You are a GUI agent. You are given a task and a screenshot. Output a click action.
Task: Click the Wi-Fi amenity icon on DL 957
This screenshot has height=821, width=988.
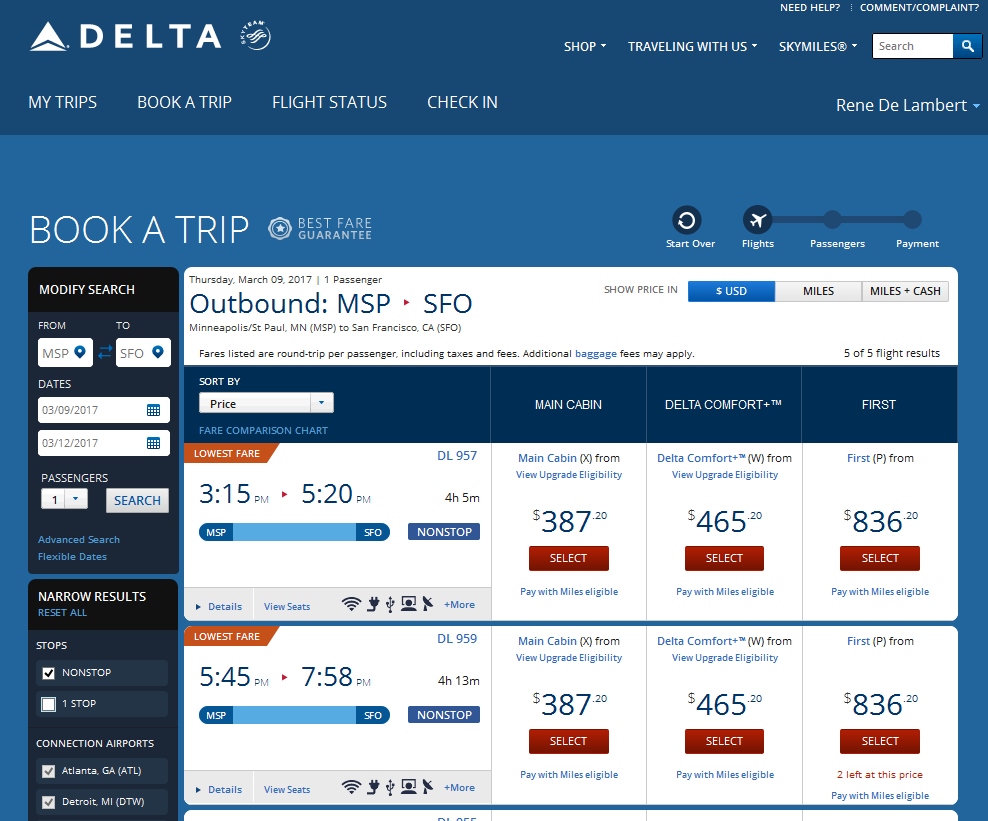pyautogui.click(x=351, y=604)
